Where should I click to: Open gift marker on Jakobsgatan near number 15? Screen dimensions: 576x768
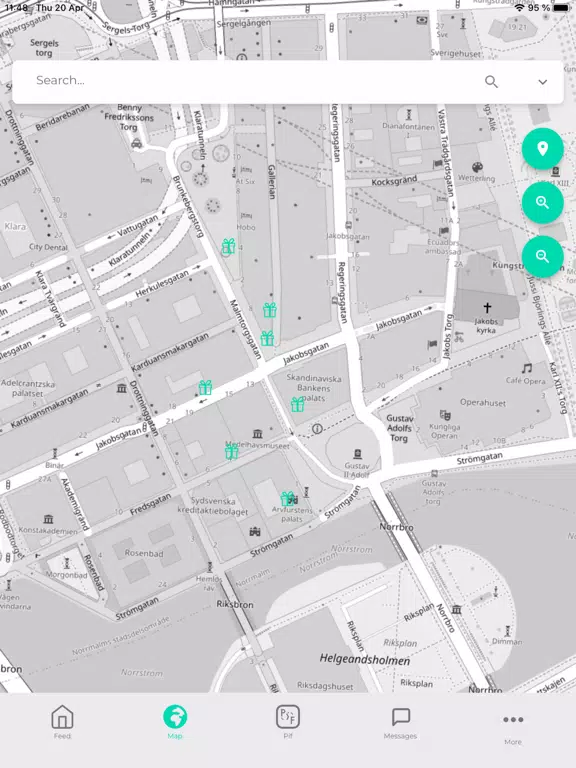point(205,387)
